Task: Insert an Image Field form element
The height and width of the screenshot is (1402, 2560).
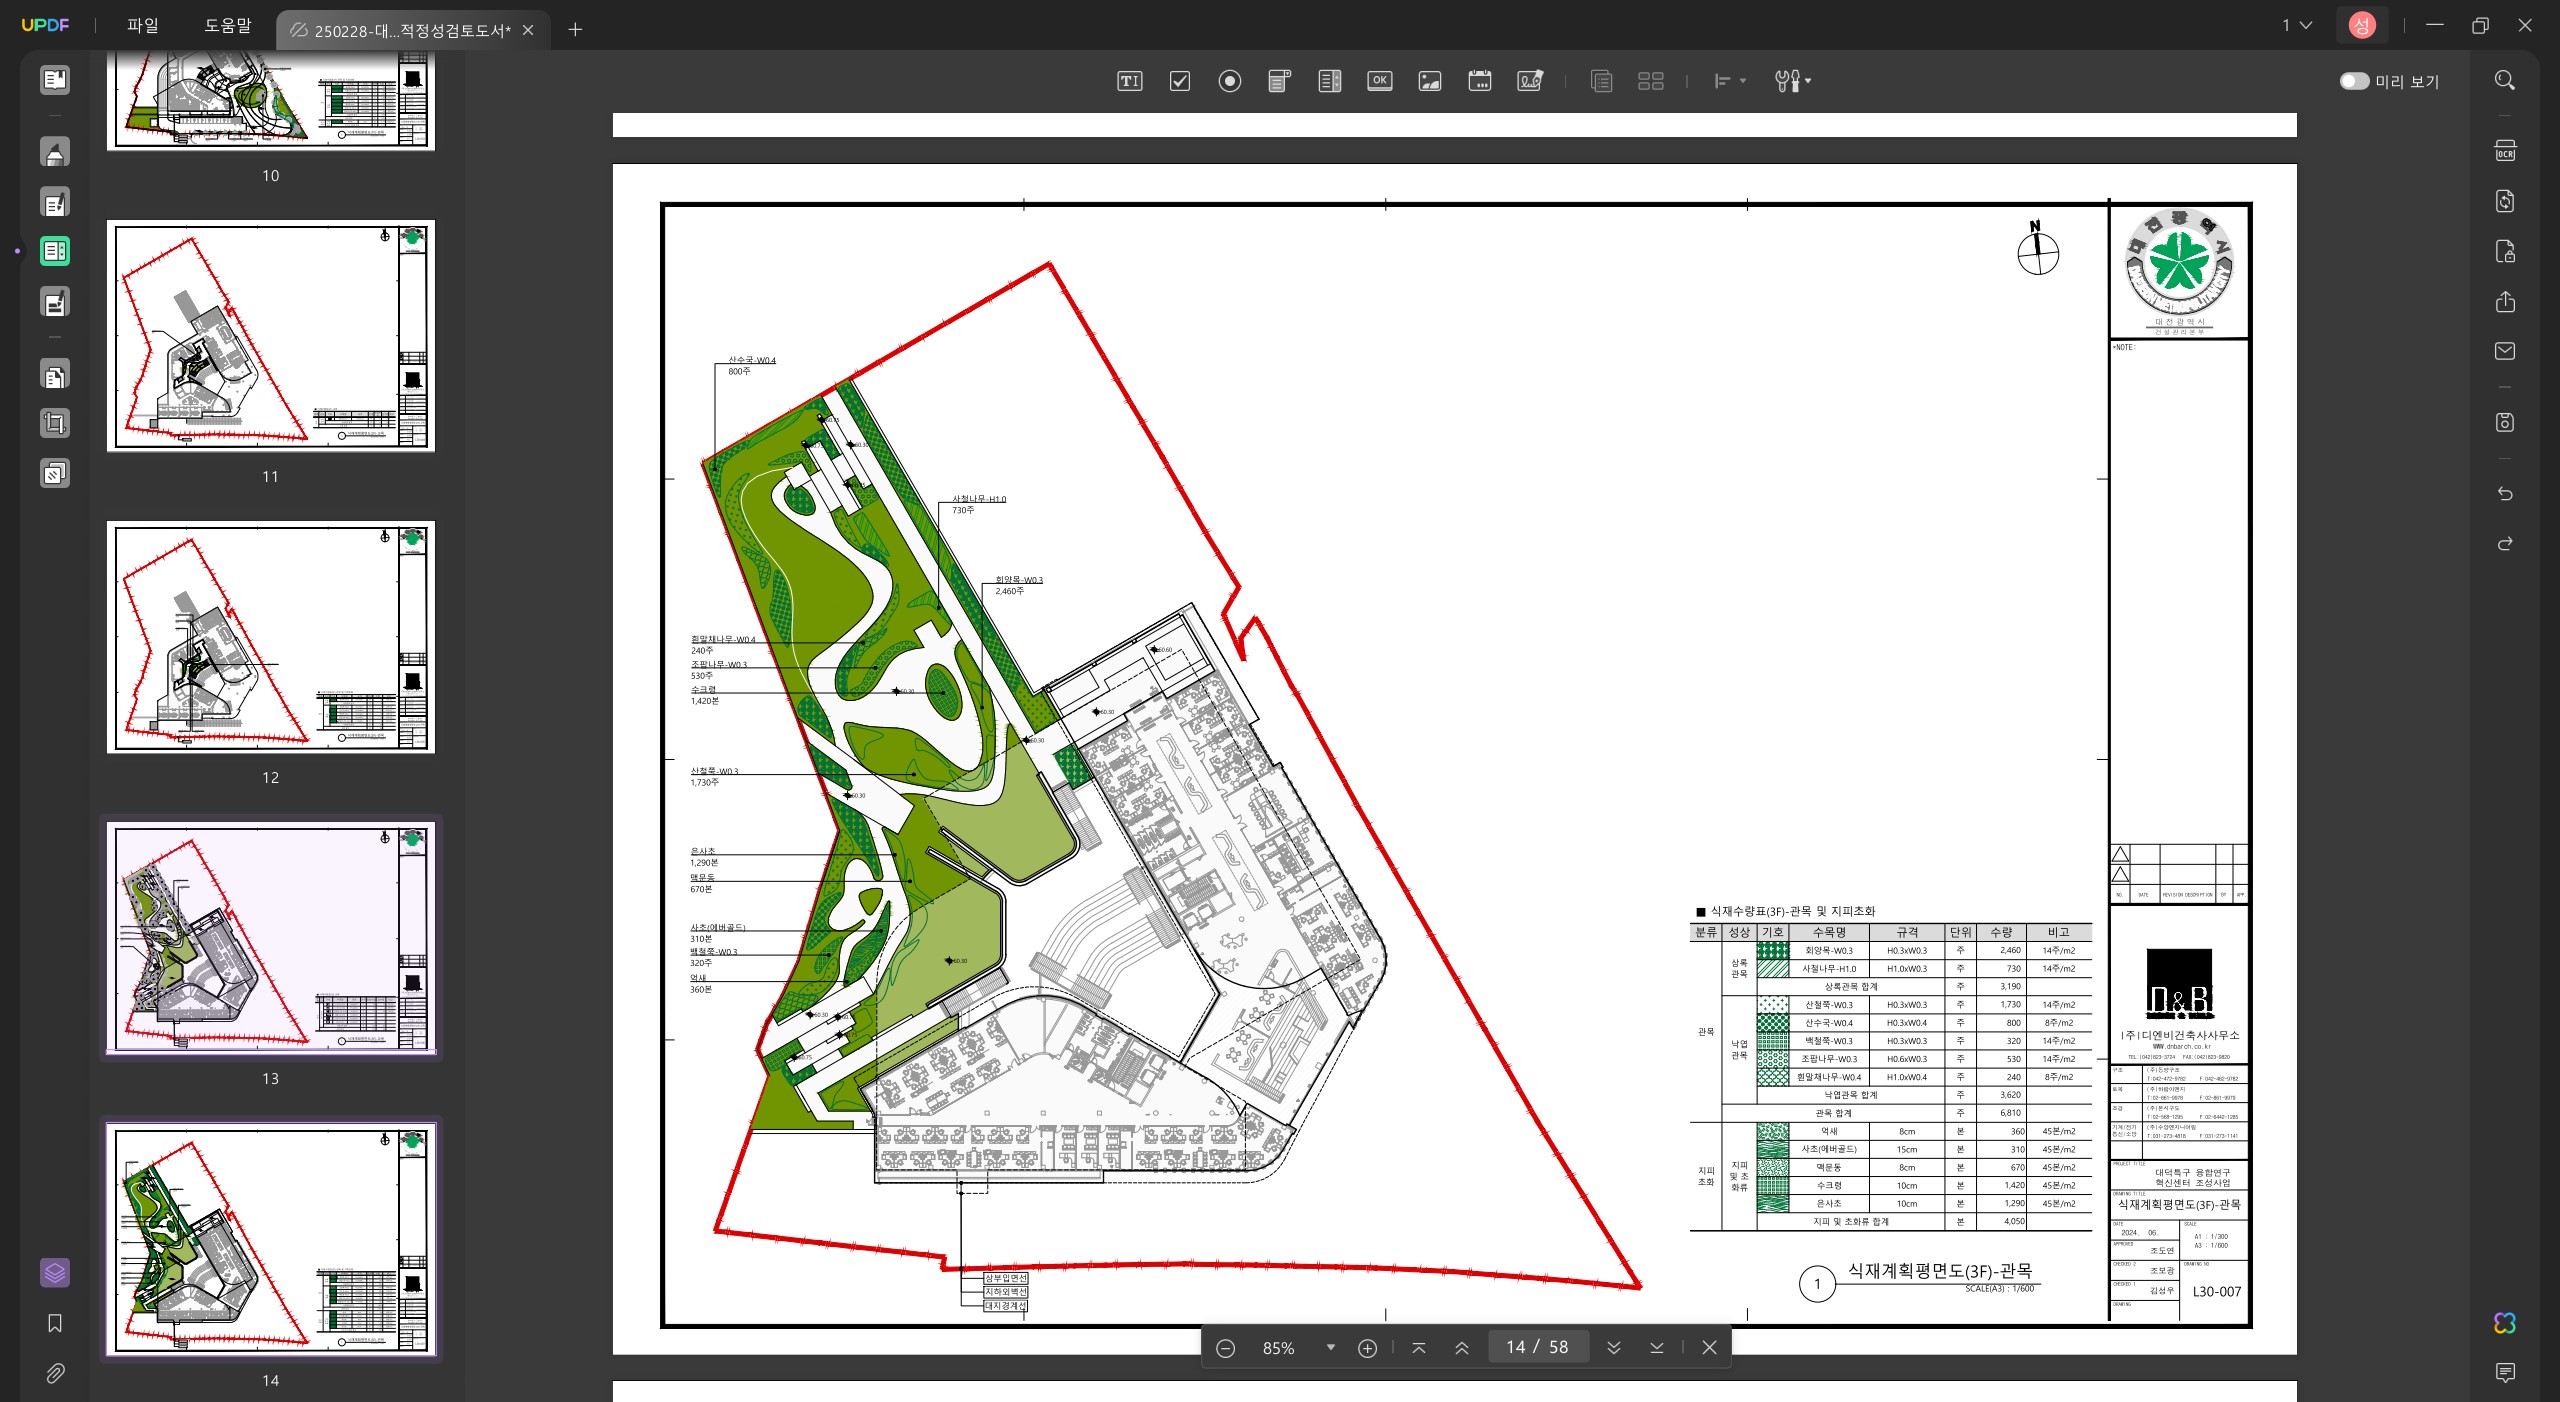Action: point(1430,81)
